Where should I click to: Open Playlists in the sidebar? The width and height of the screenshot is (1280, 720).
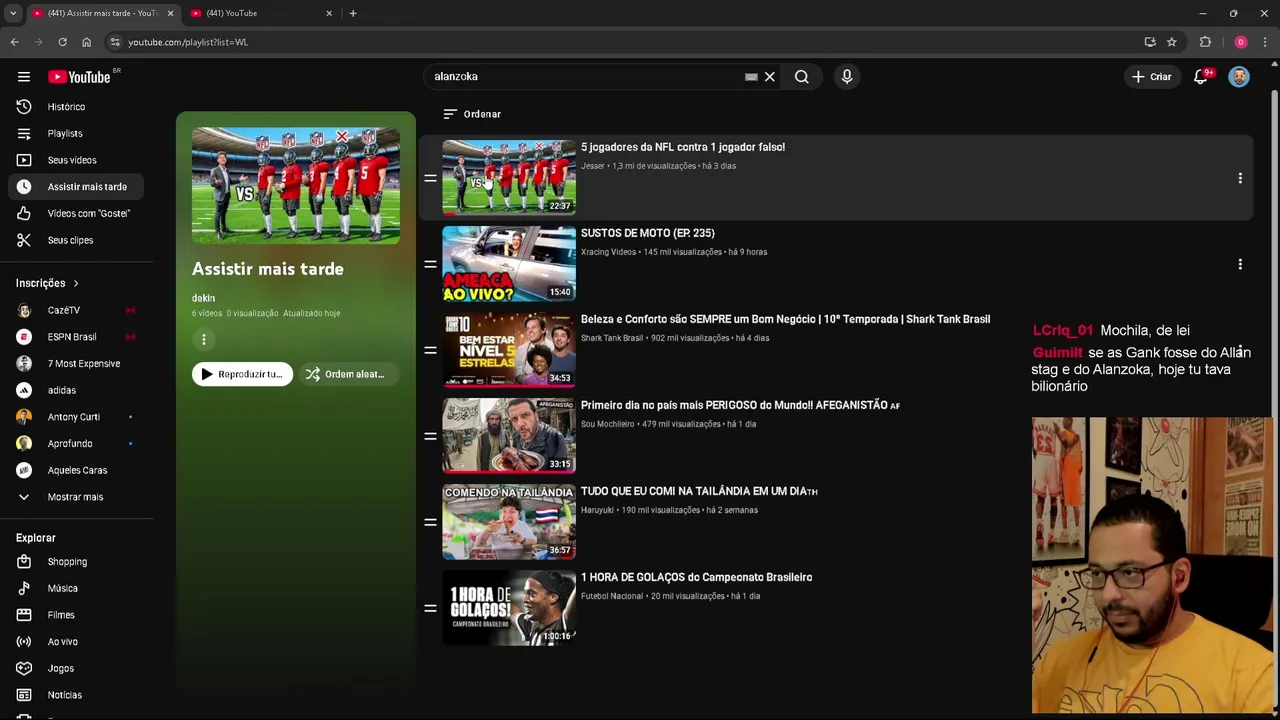(77, 133)
